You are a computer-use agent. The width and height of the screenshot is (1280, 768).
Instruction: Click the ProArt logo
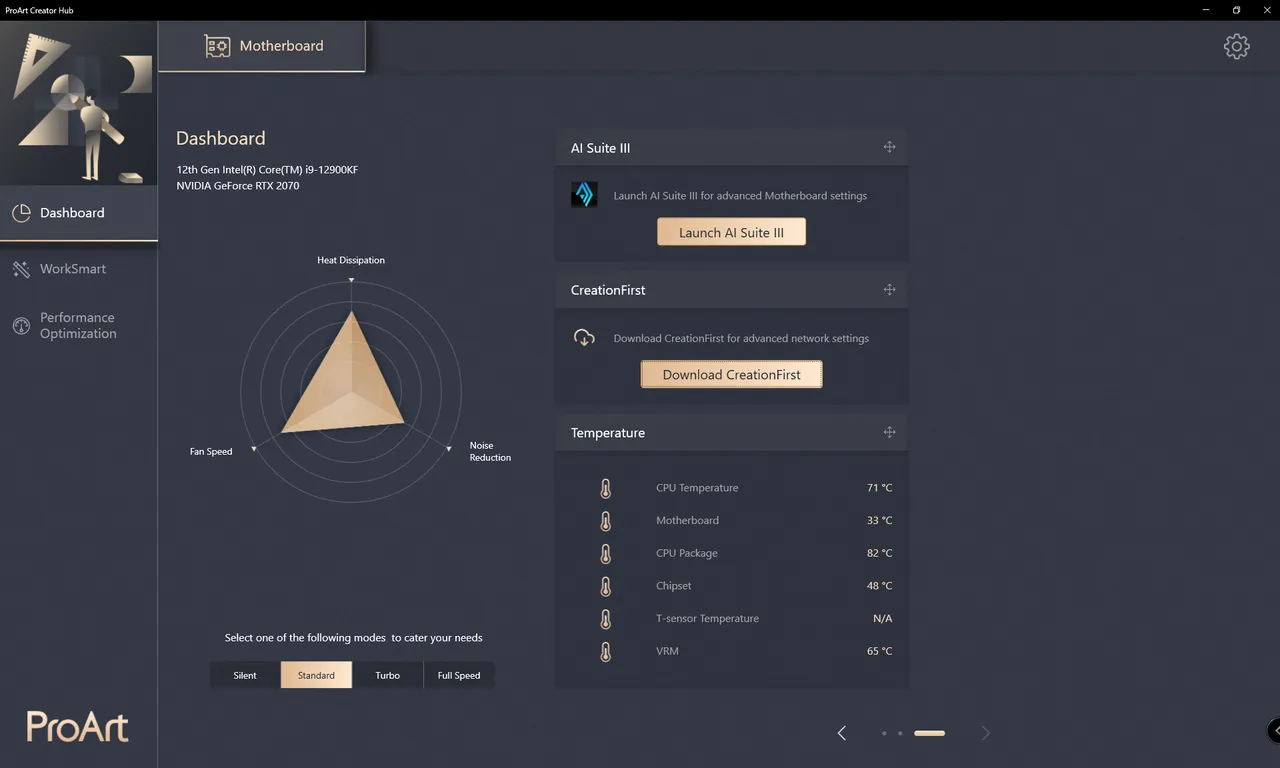tap(78, 726)
